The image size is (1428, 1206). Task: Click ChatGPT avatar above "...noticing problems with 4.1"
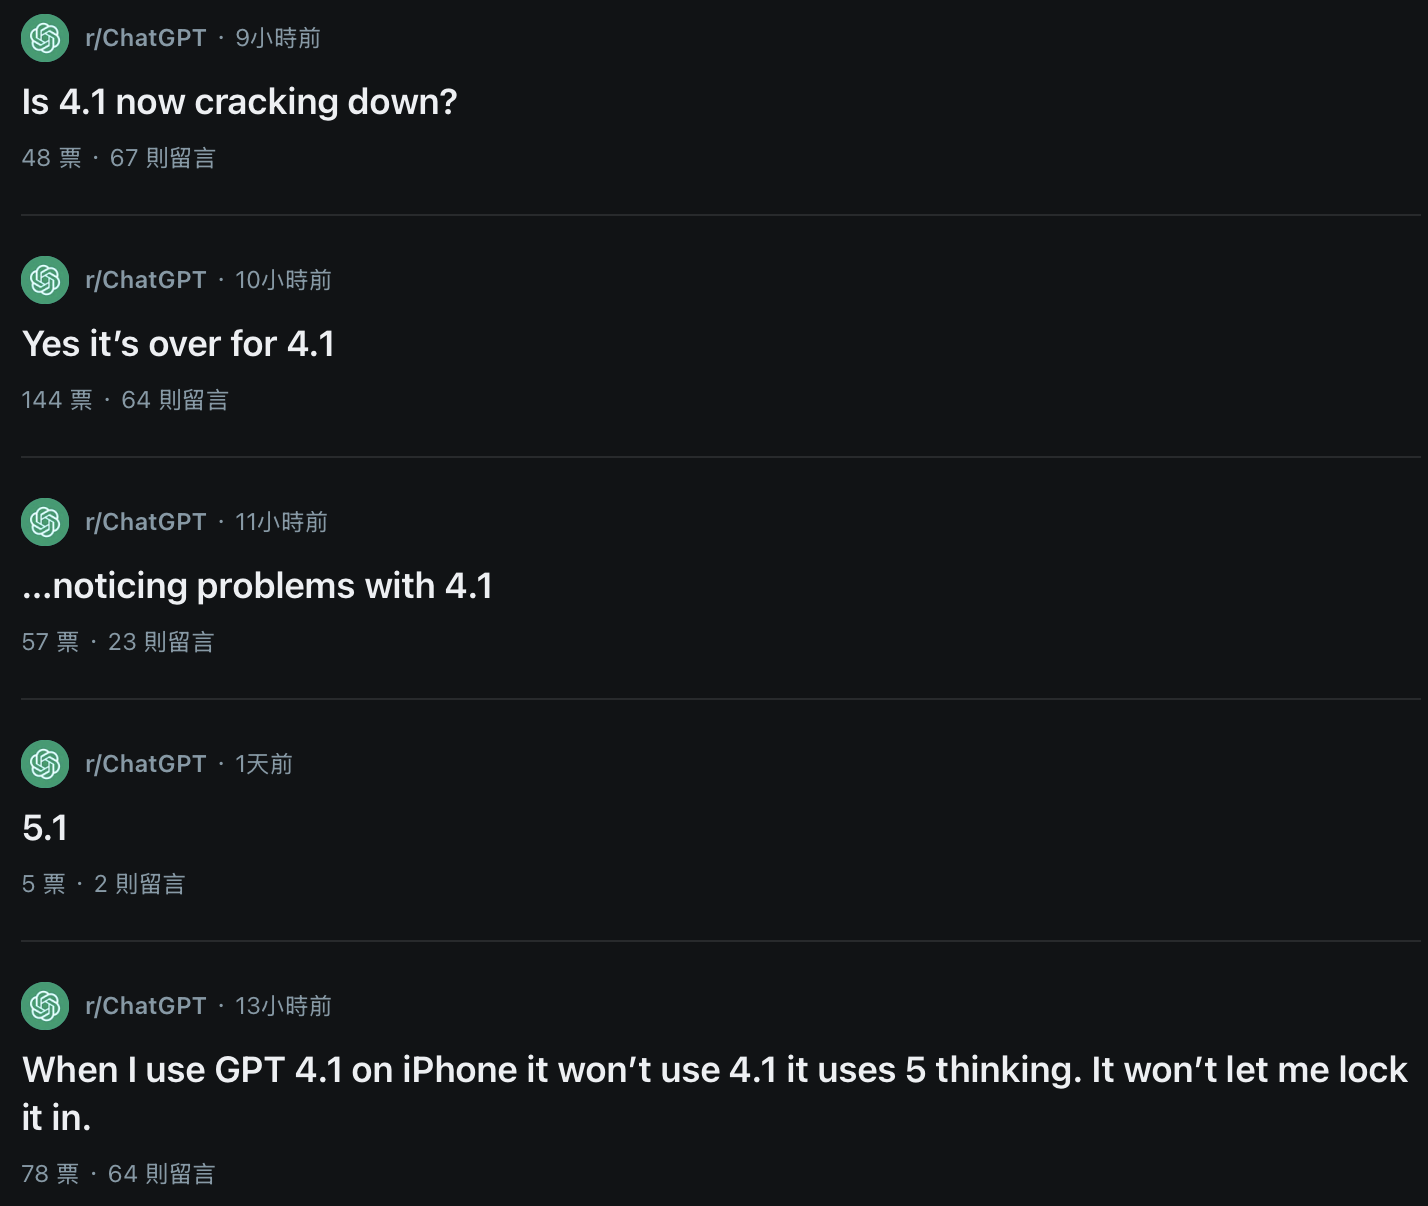[x=45, y=522]
